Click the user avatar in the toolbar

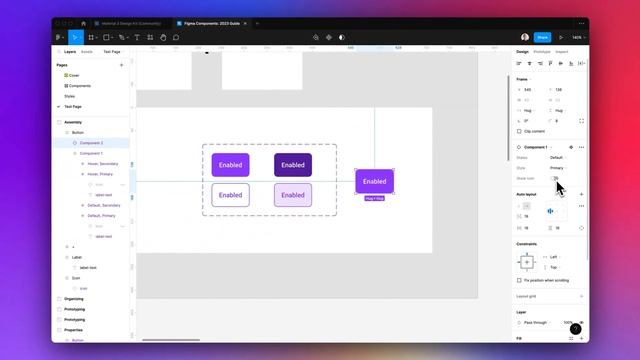point(525,37)
